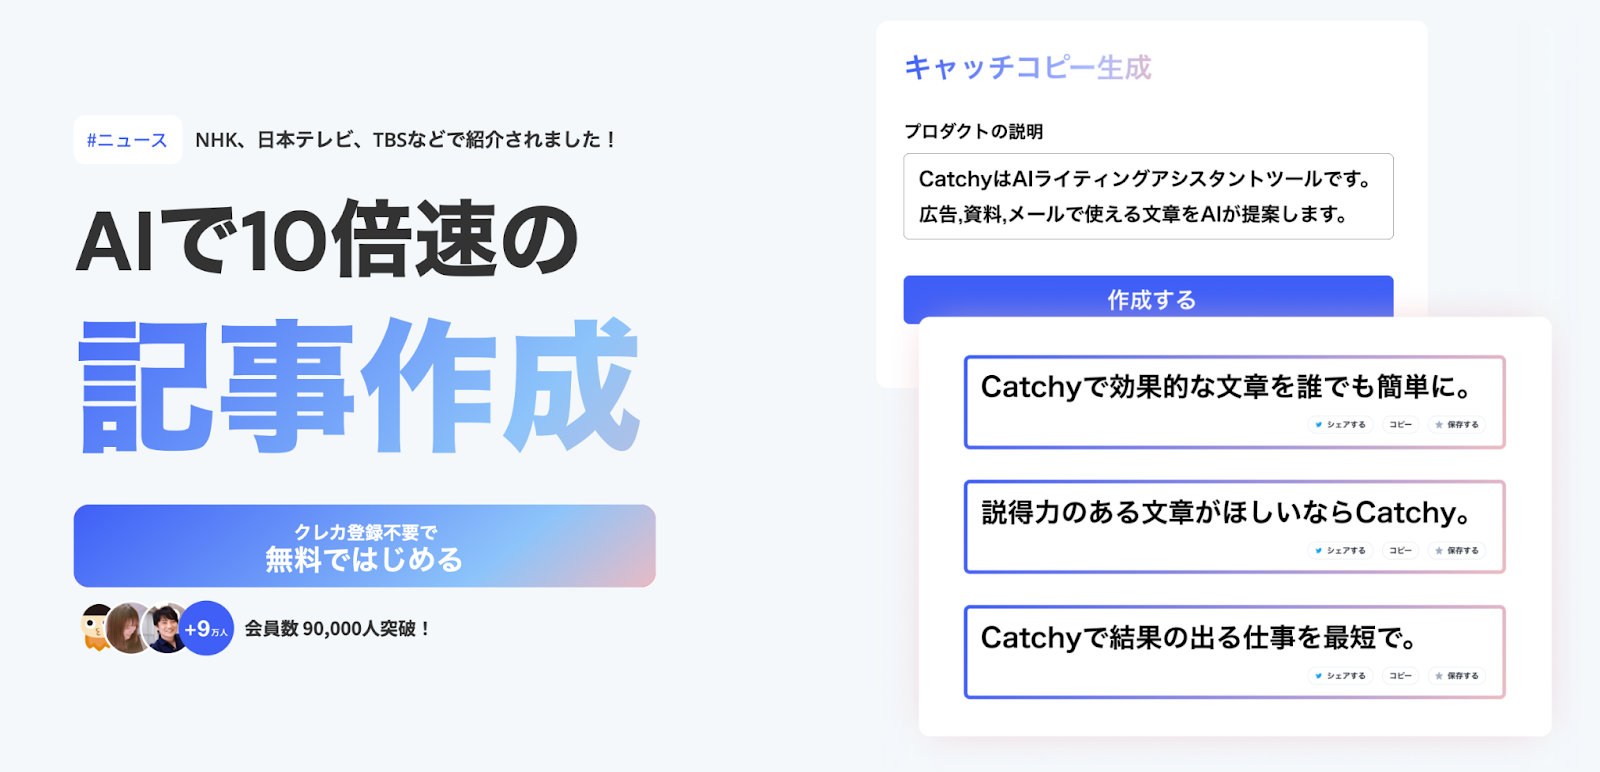Click the 無料ではじめる signup button
Screen dimensions: 1600x772
[x=364, y=546]
